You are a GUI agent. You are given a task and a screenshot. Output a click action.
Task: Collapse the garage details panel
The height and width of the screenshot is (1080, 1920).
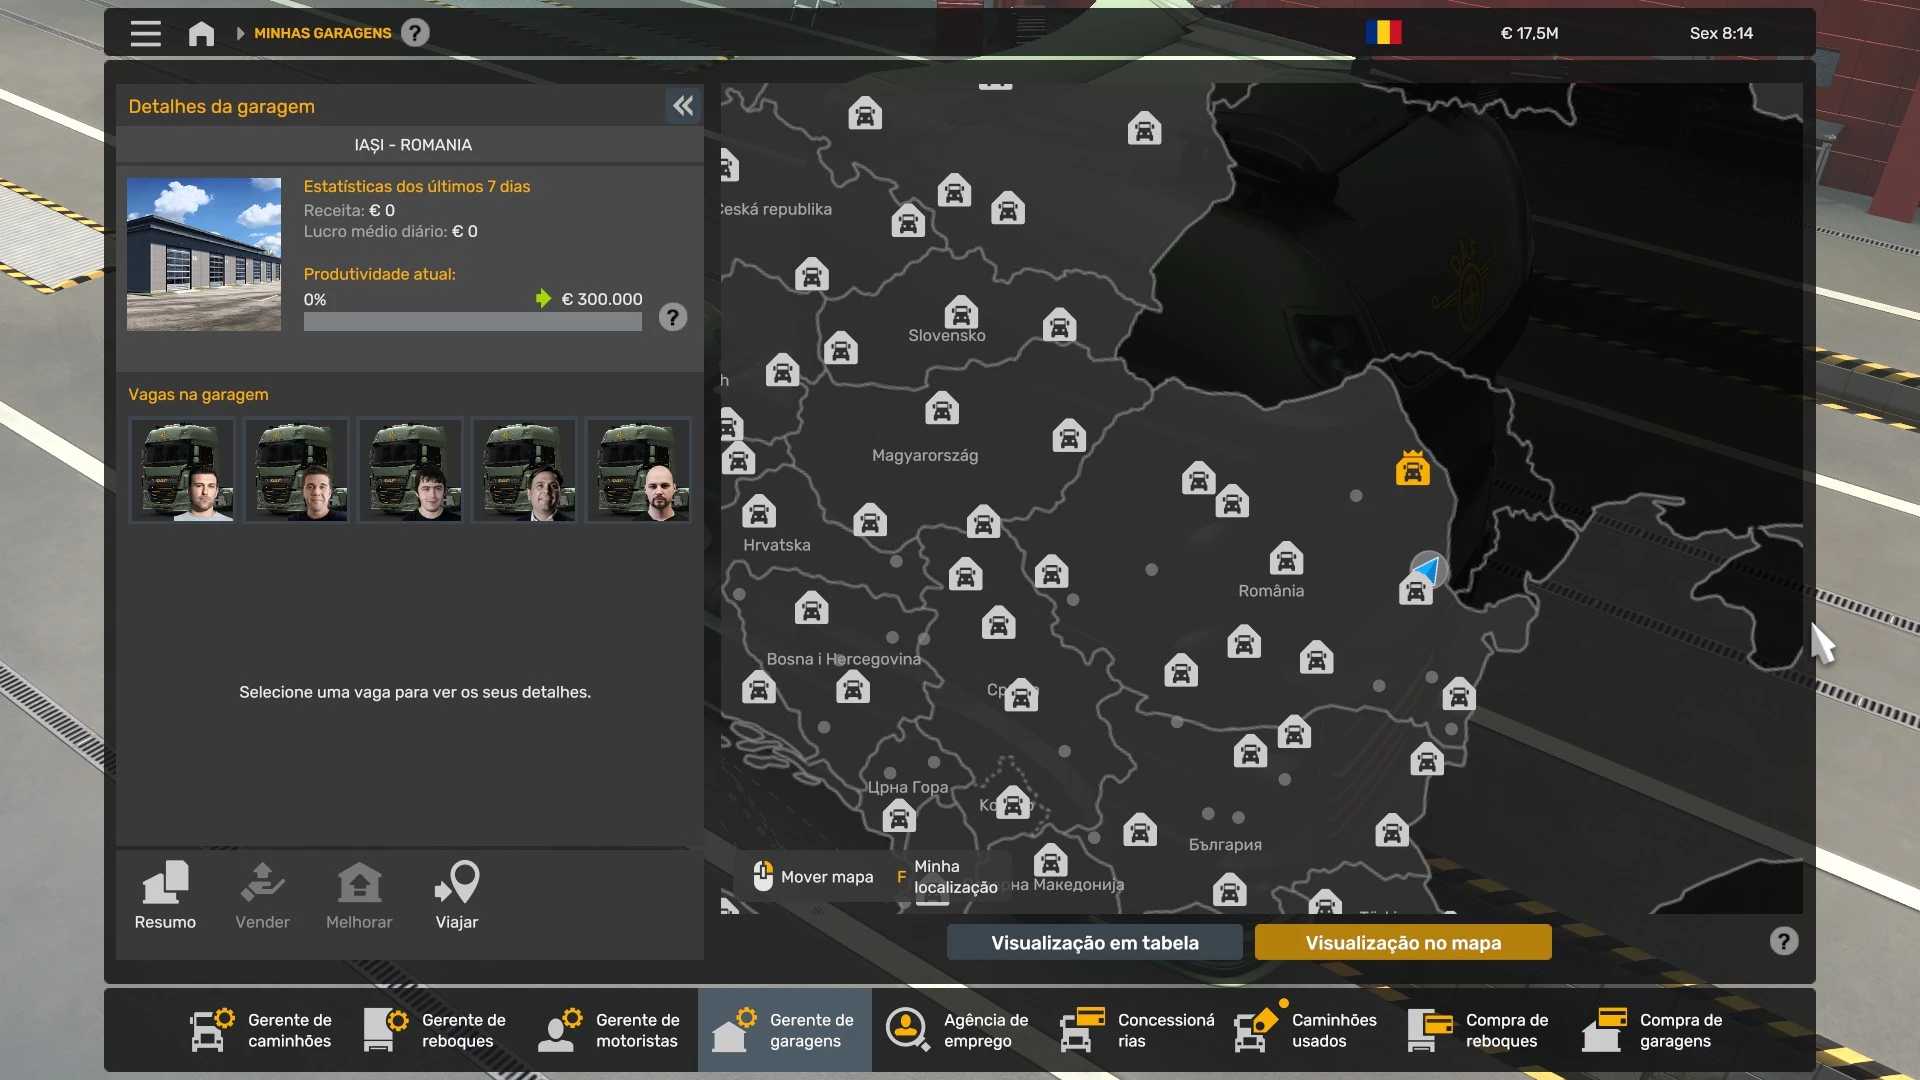pyautogui.click(x=683, y=106)
